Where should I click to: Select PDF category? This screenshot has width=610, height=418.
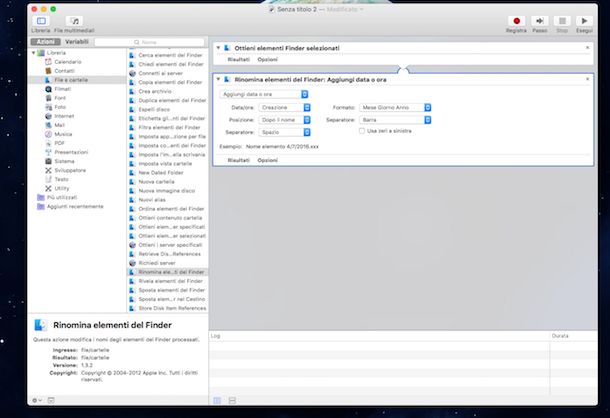[59, 143]
